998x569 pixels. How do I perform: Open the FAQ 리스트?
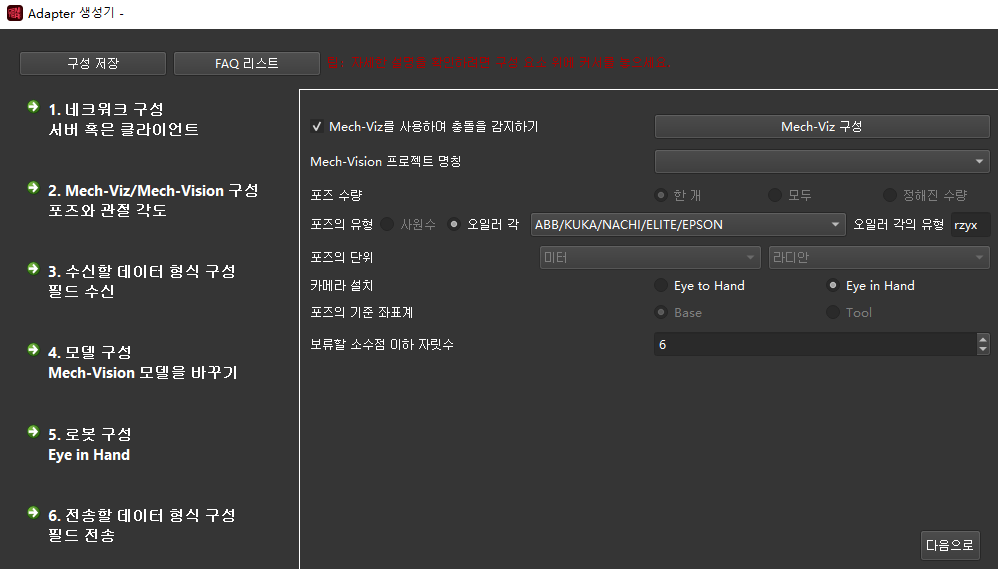point(246,64)
